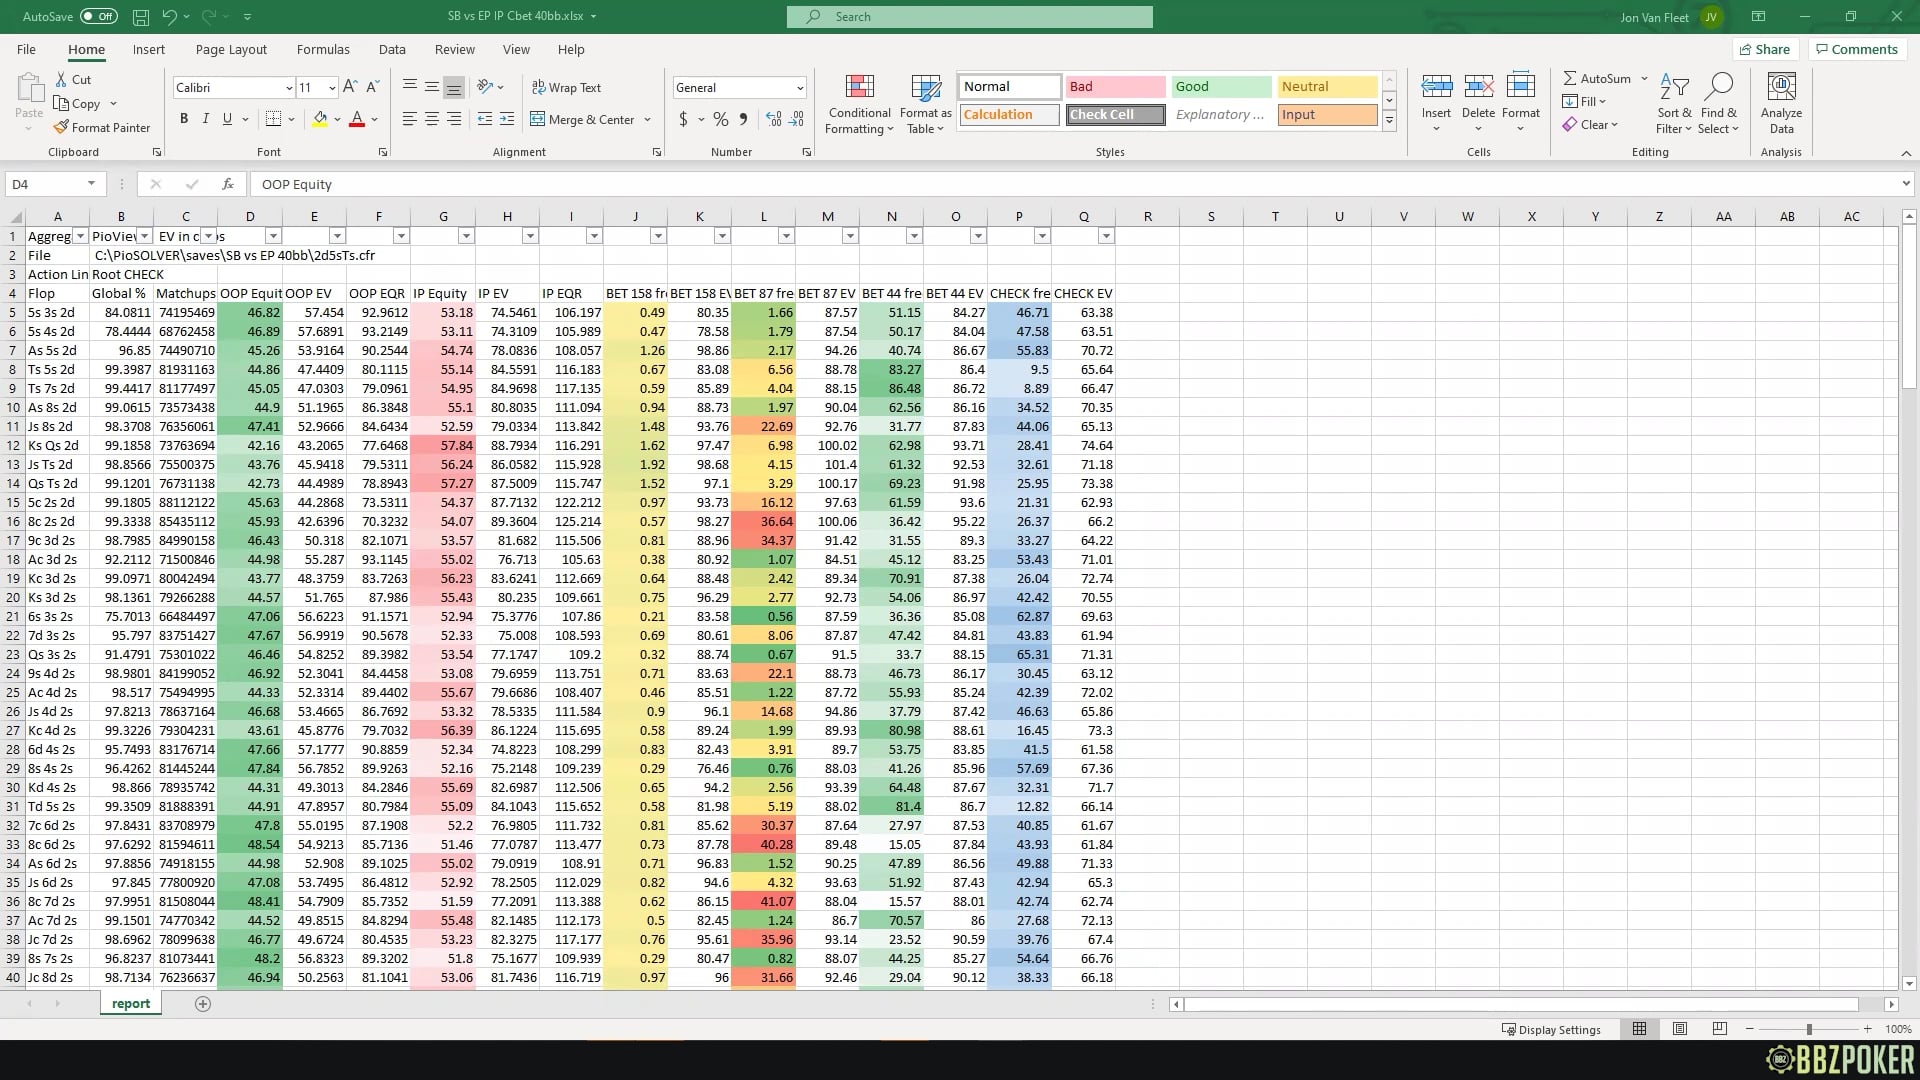Toggle the AutoSave switch
This screenshot has height=1080, width=1920.
point(98,17)
